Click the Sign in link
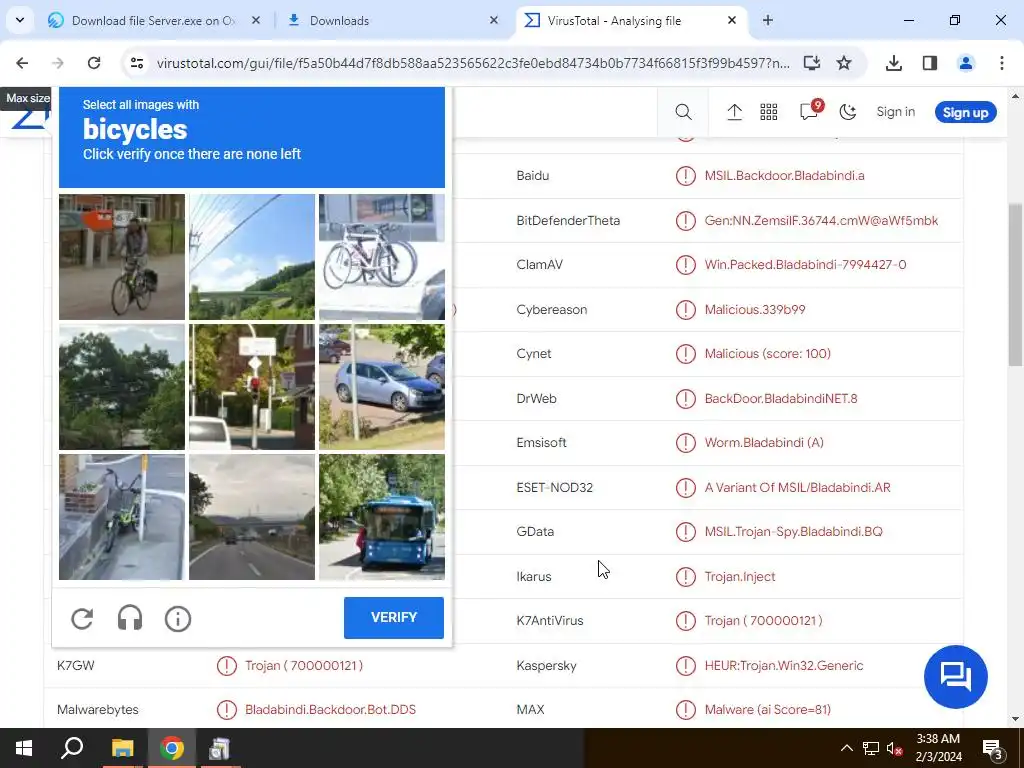Screen dimensions: 1024x768 (895, 112)
